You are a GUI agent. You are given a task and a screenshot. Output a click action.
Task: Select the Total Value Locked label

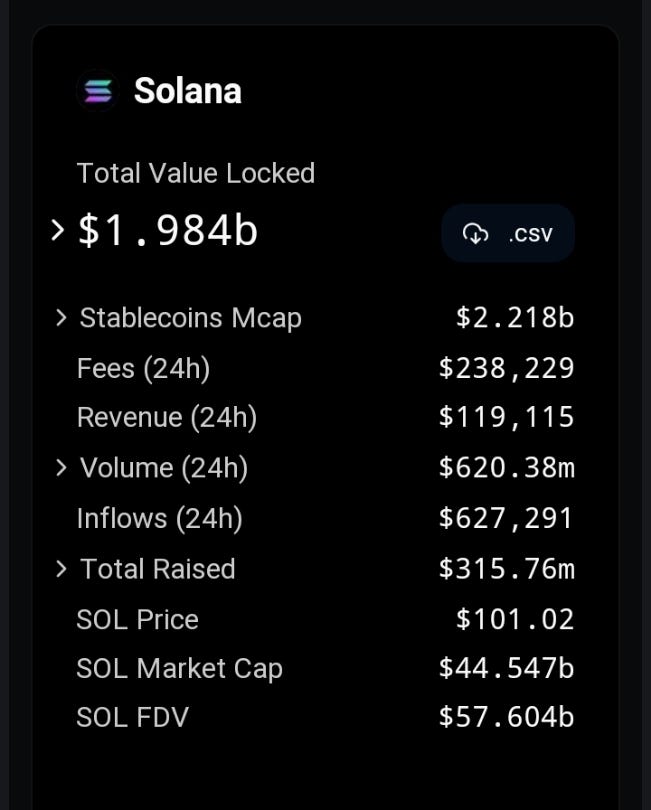[196, 173]
